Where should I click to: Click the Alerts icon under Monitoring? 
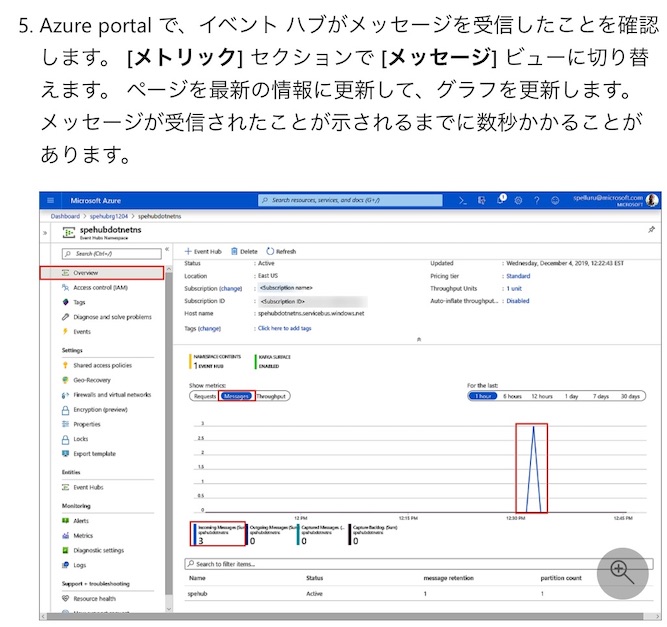click(65, 521)
